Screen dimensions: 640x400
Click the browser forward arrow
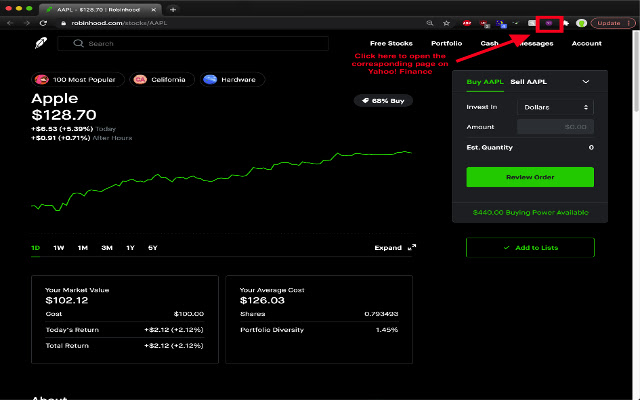point(27,23)
